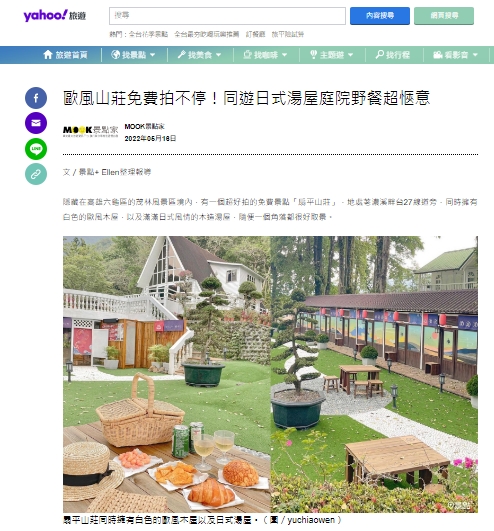The height and width of the screenshot is (531, 494).
Task: Open the 訂餐廳 trending link
Action: [x=255, y=34]
